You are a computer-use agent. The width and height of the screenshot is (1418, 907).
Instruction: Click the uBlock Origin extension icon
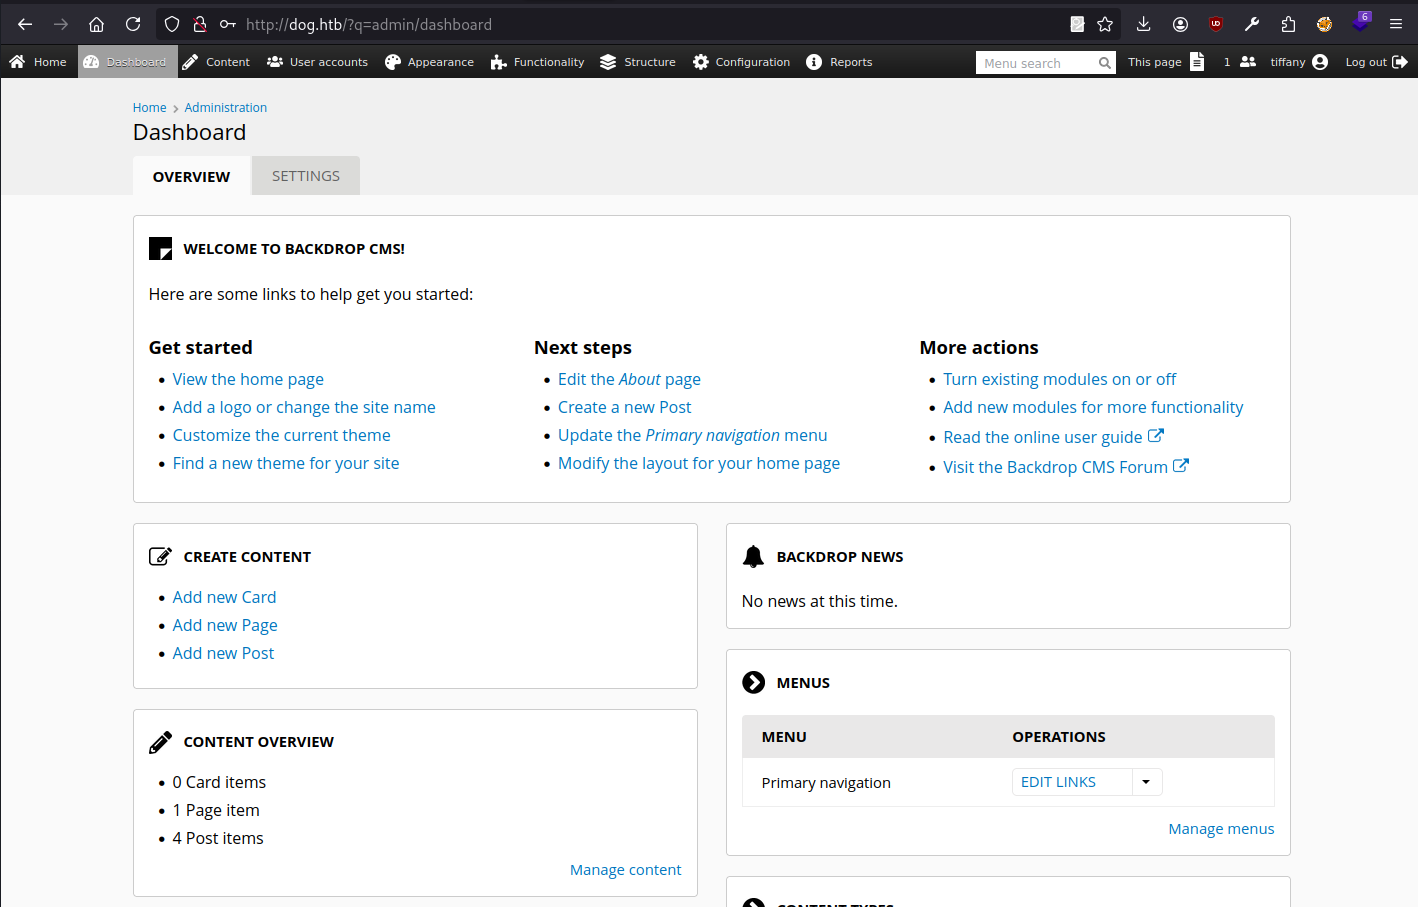pyautogui.click(x=1216, y=24)
